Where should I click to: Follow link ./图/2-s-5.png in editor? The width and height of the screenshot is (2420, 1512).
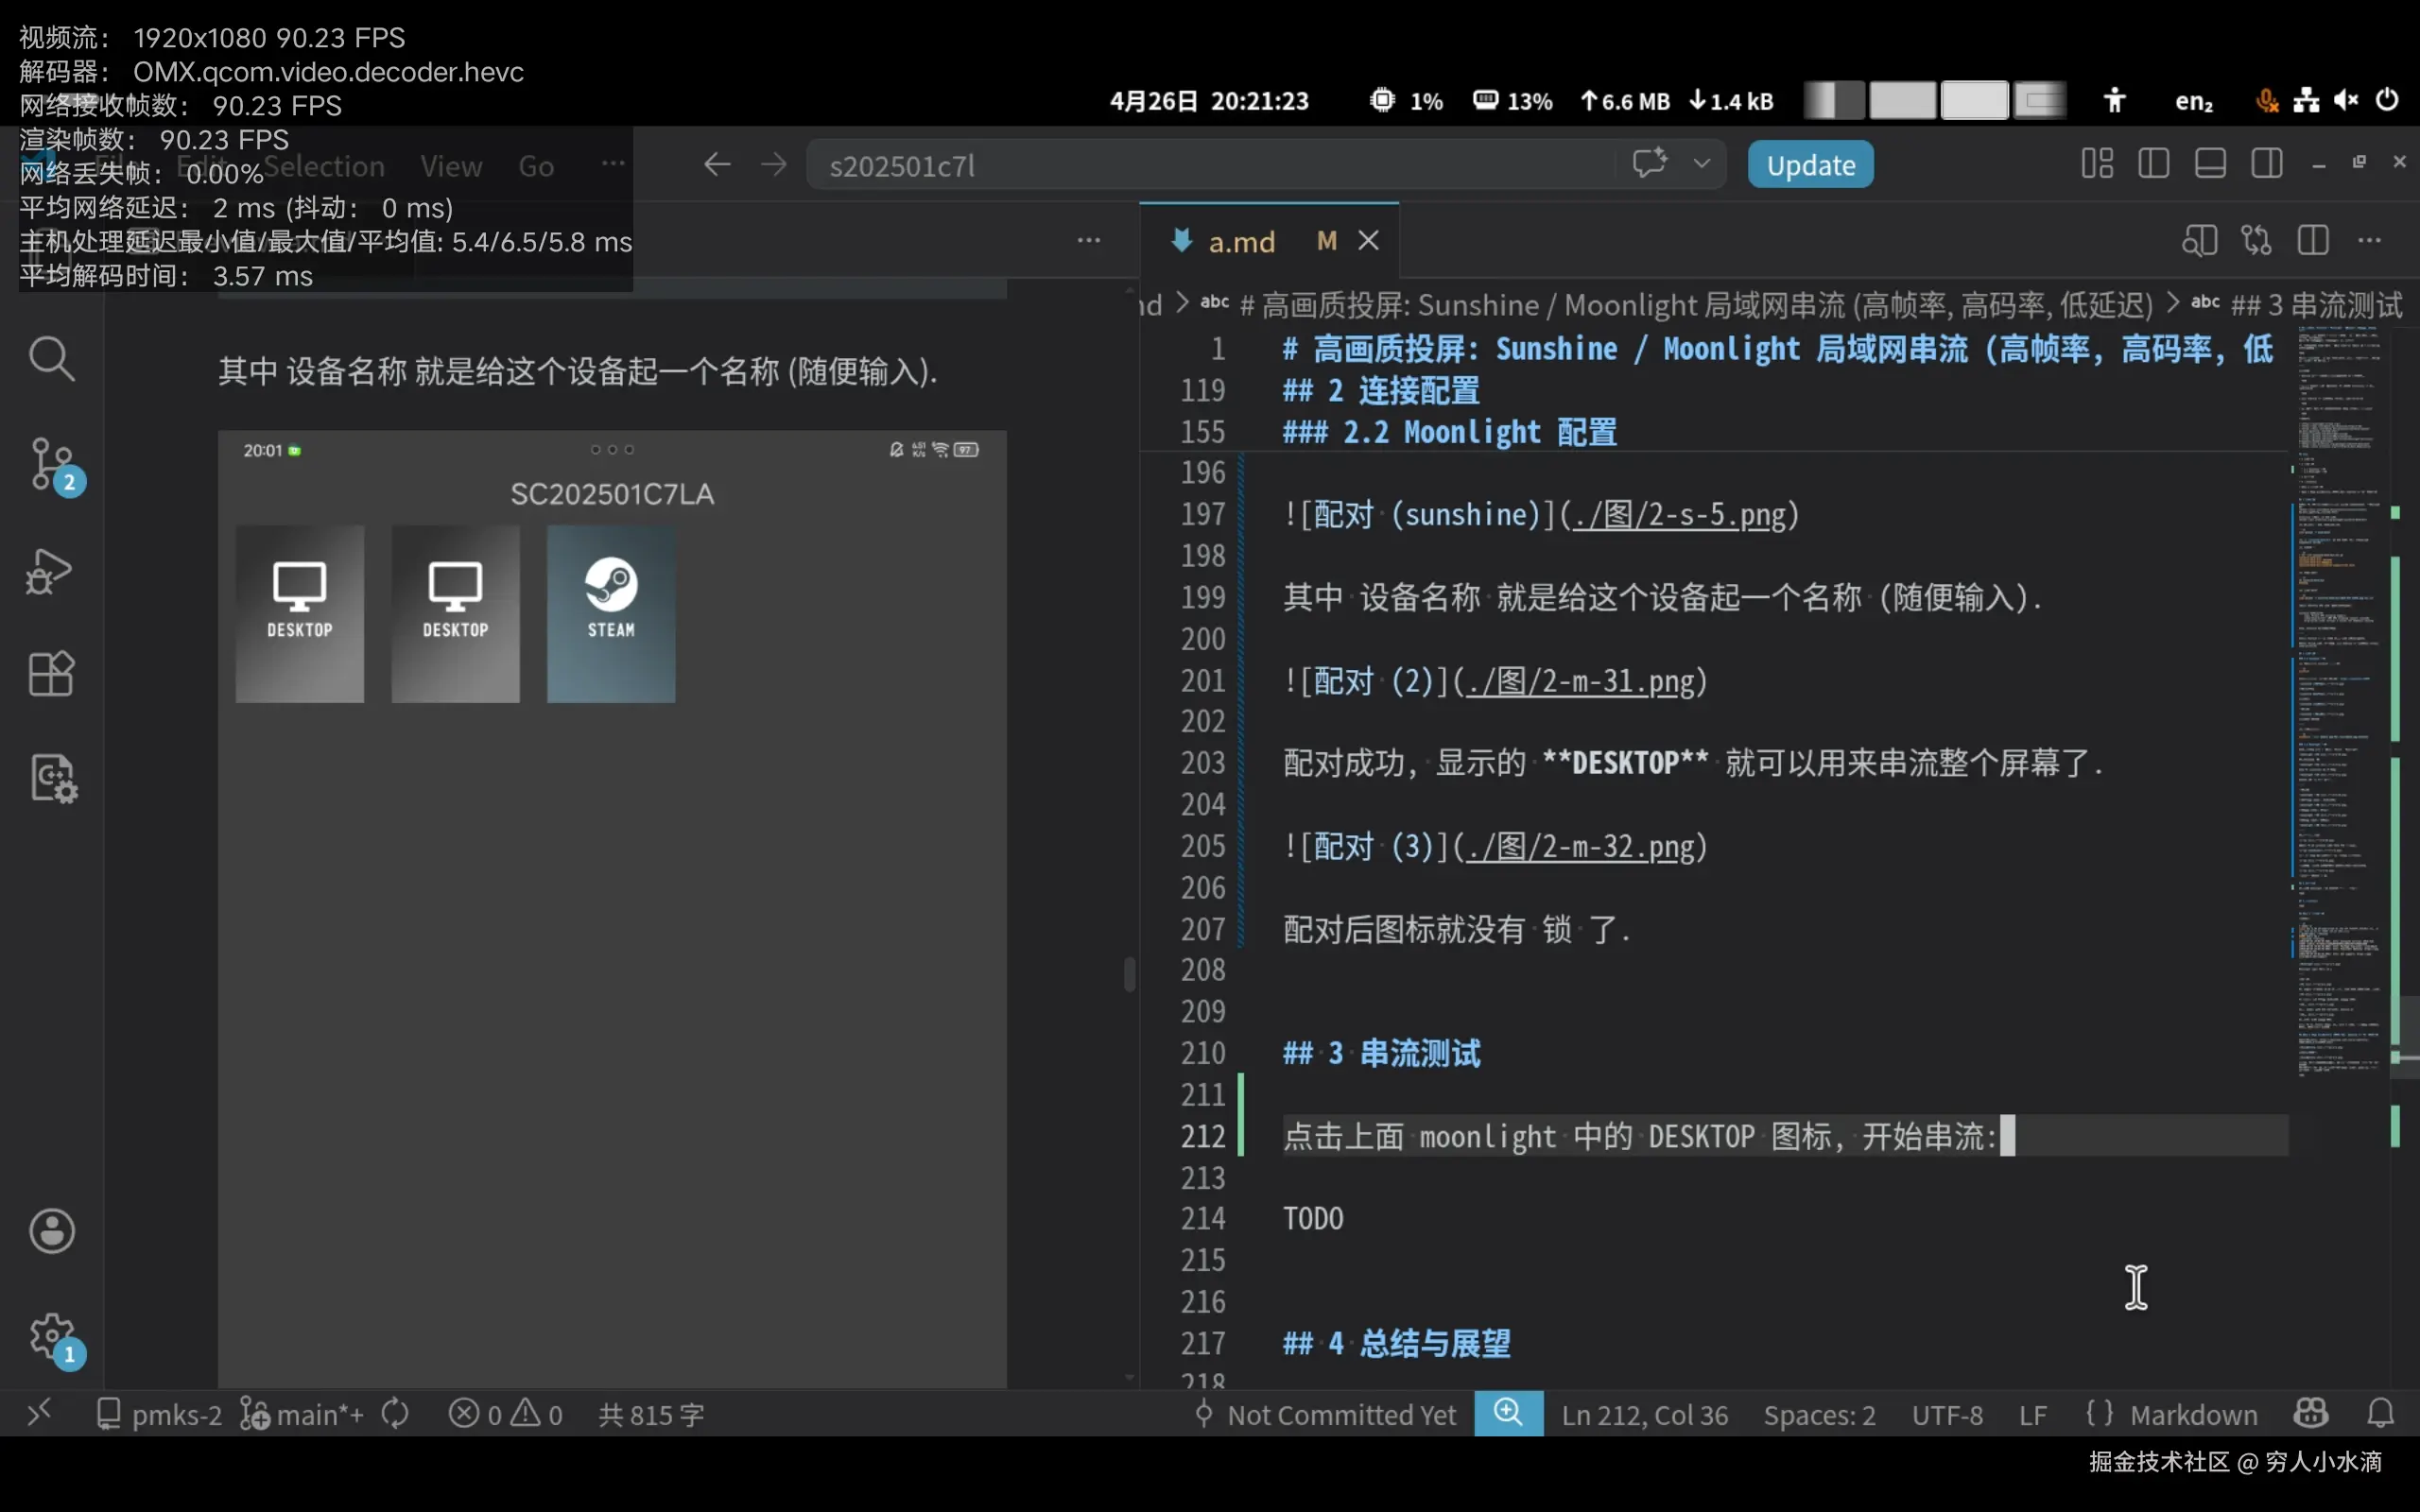point(1680,515)
